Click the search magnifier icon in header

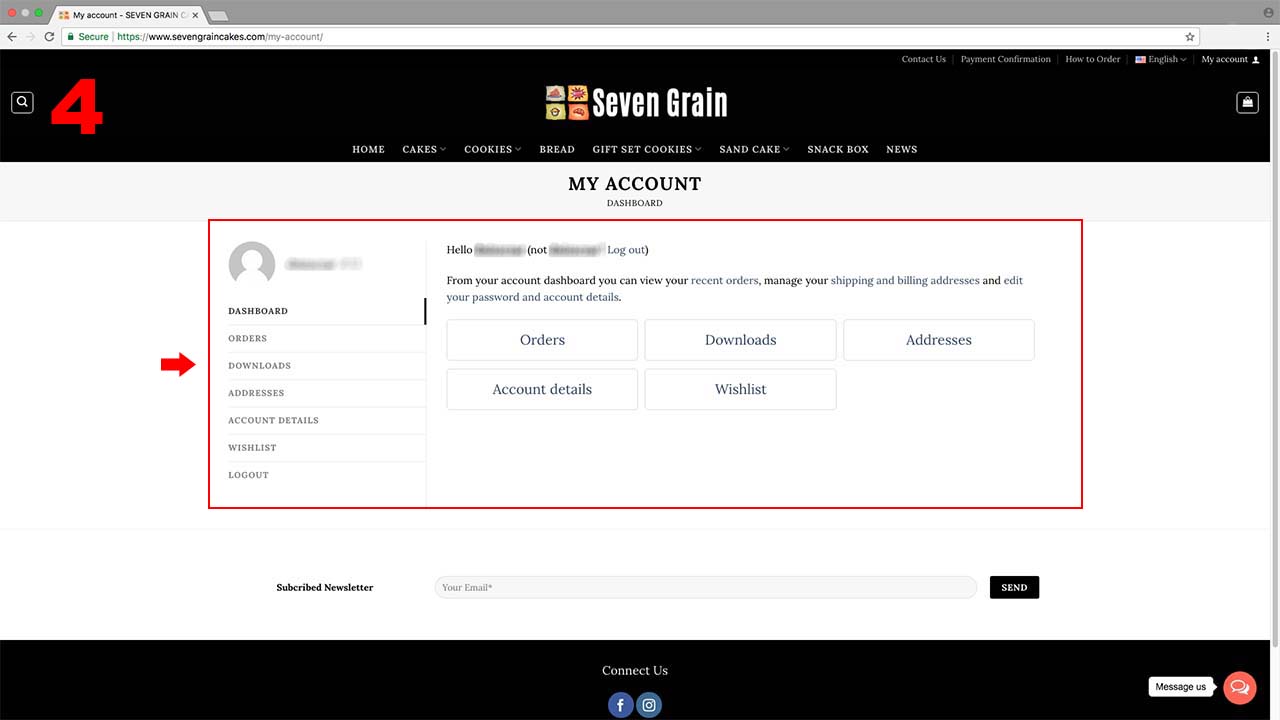point(22,102)
